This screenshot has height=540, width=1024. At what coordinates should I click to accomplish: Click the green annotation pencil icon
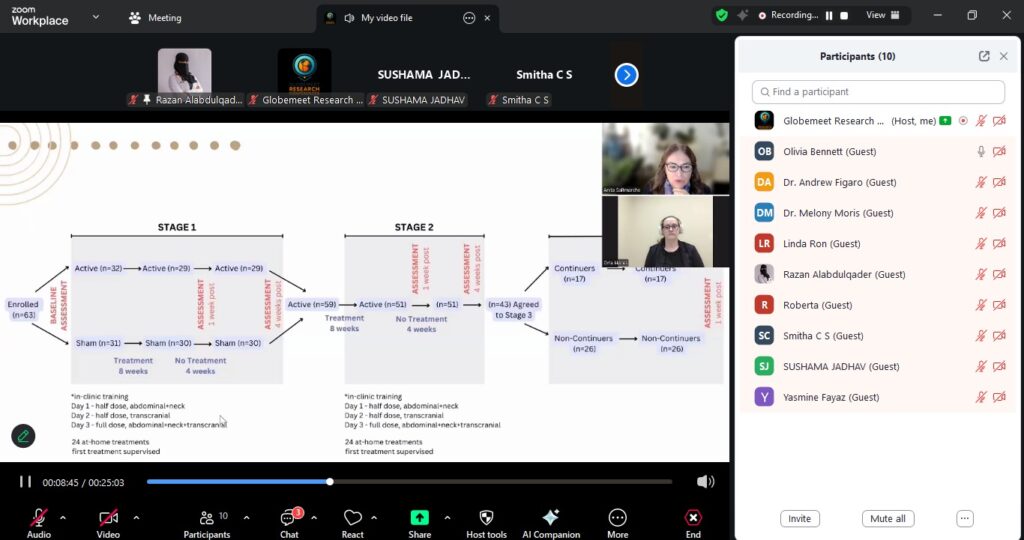(x=23, y=436)
